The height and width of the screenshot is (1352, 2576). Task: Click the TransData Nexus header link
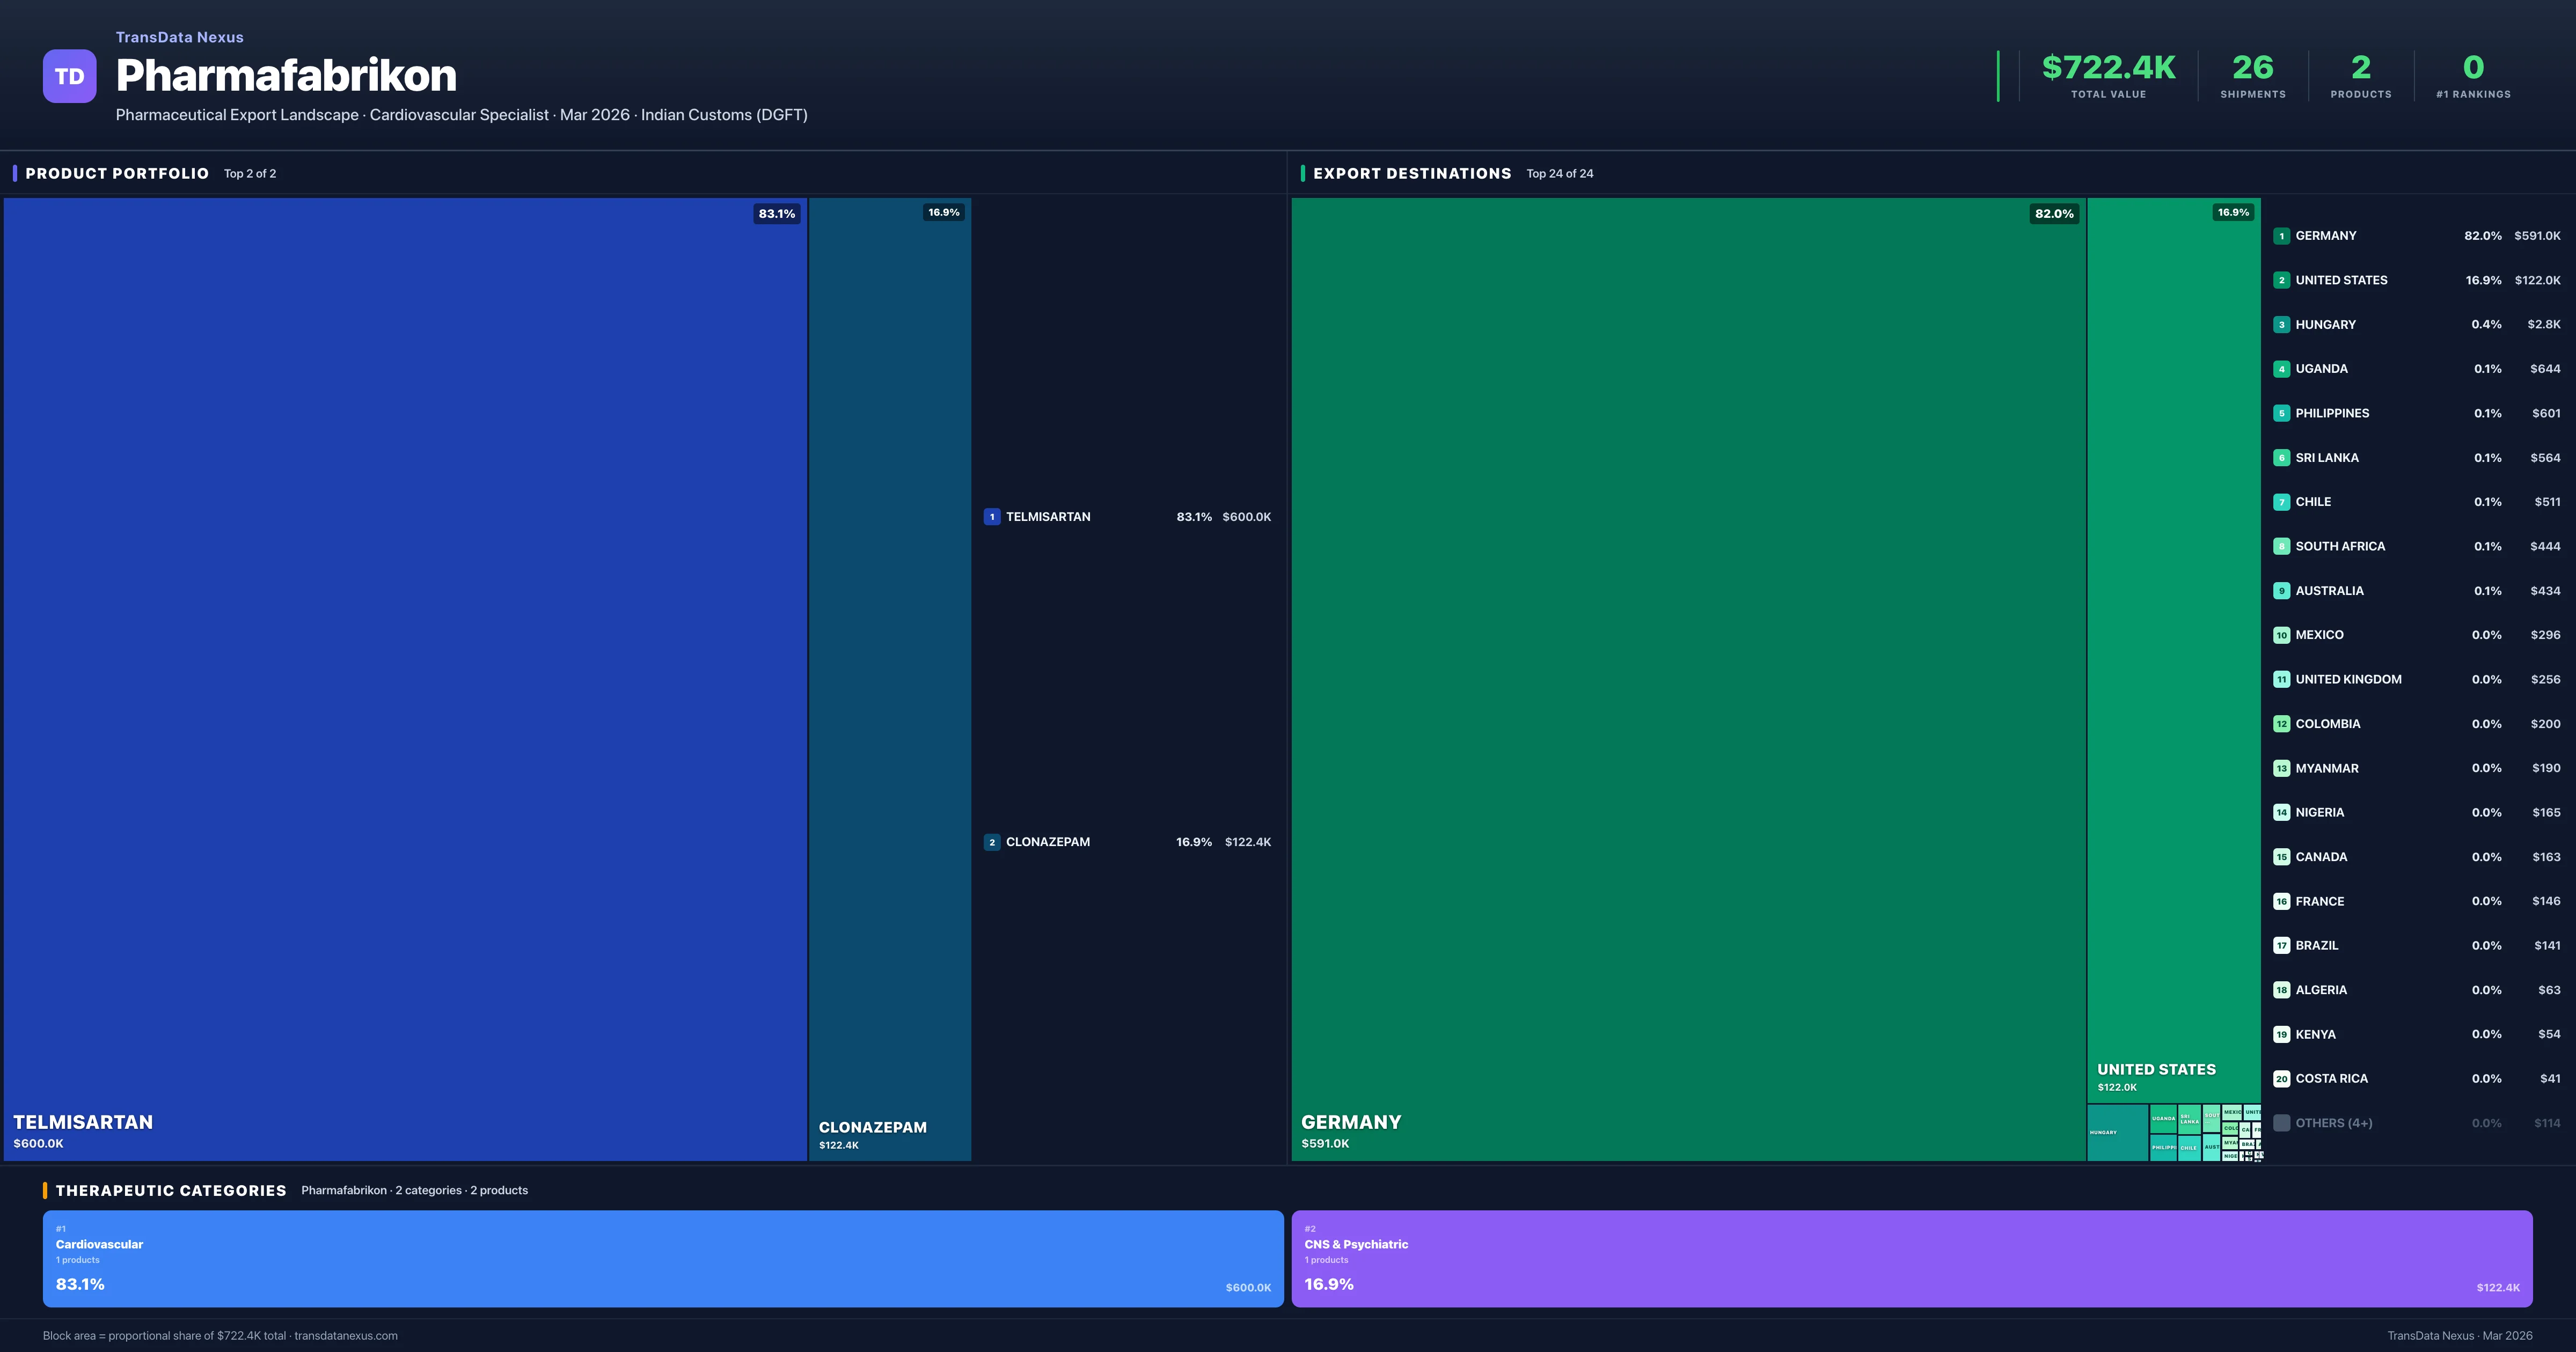point(179,37)
